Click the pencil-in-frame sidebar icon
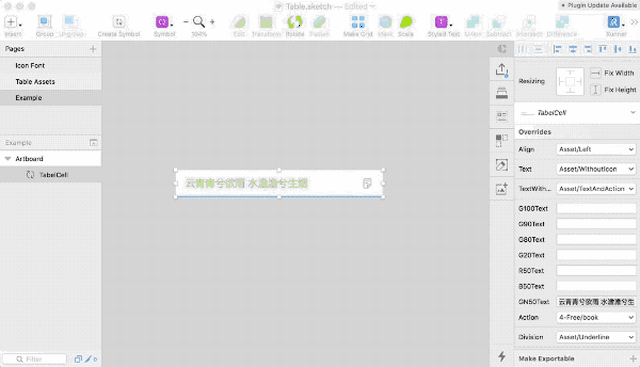 pyautogui.click(x=502, y=165)
